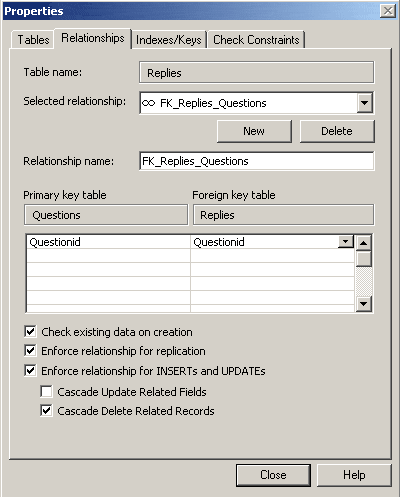
Task: Expand the foreign key Questionid column dropdown
Action: (x=346, y=242)
